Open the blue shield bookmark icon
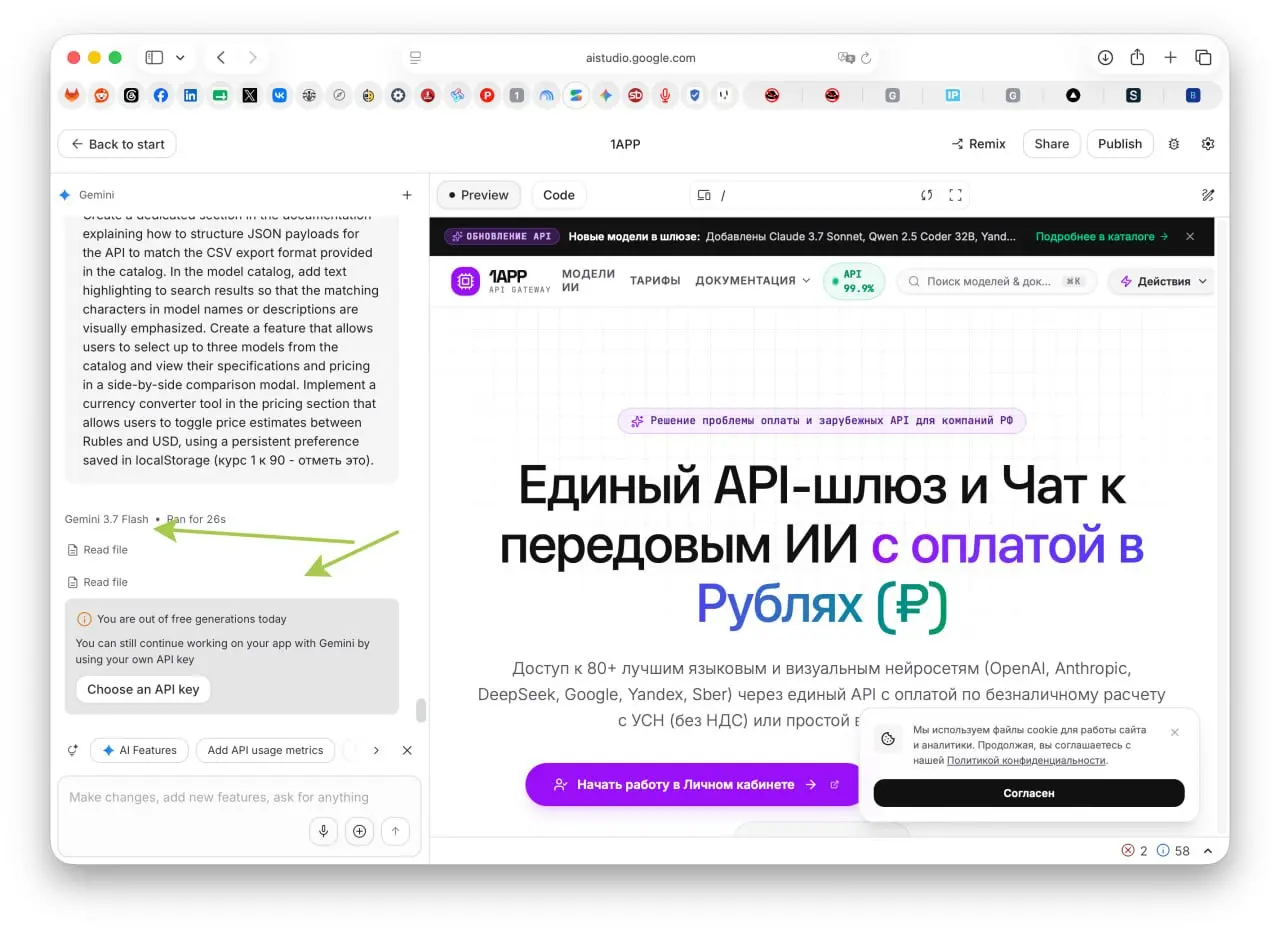Viewport: 1280px width, 931px height. click(695, 96)
